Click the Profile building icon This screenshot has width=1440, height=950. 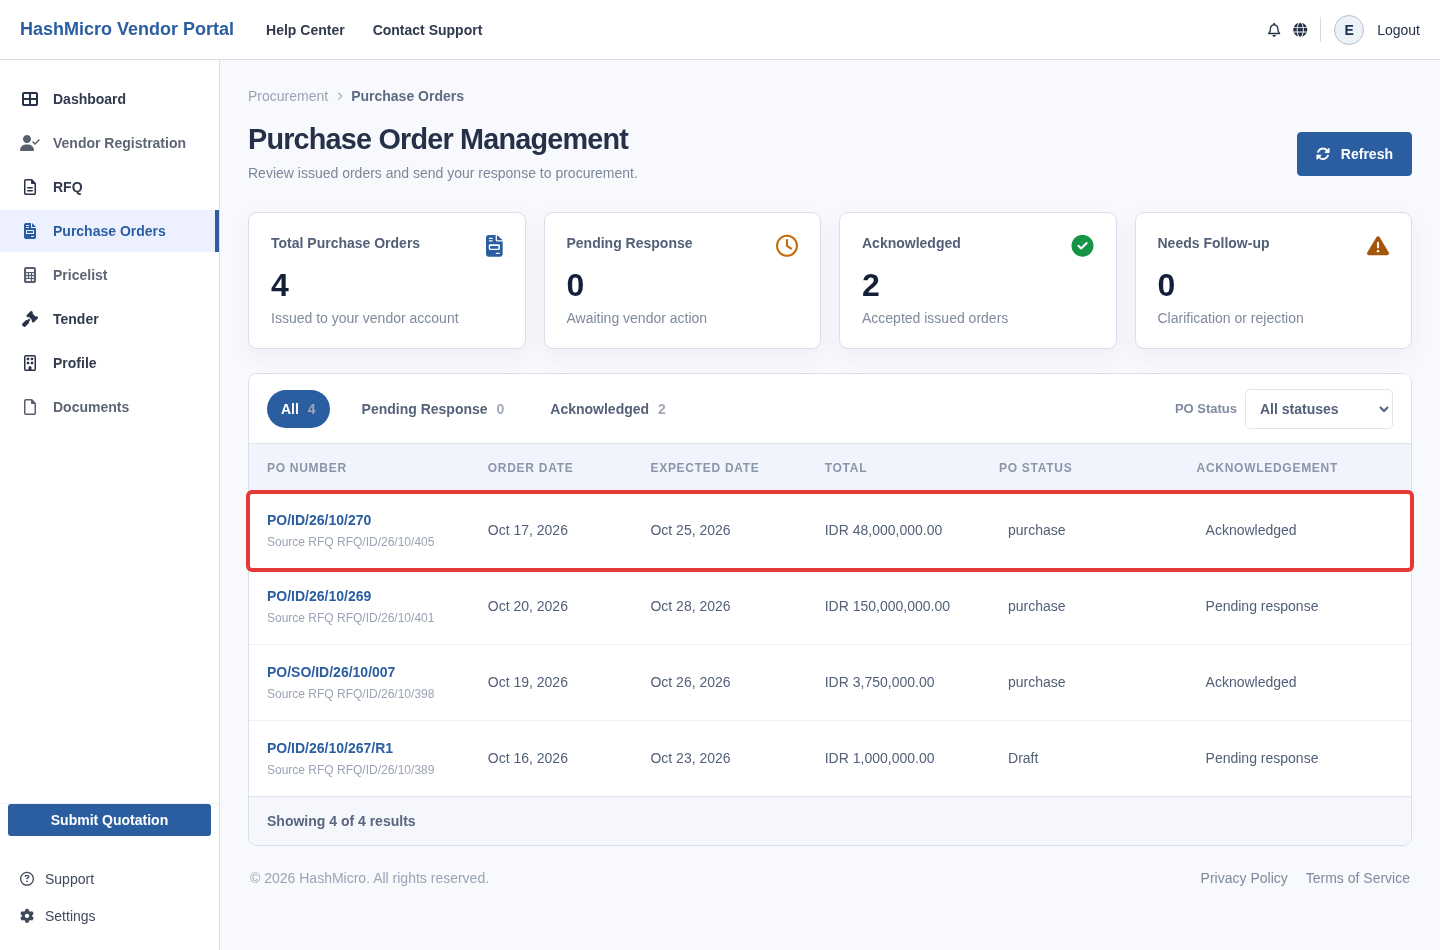(x=30, y=363)
